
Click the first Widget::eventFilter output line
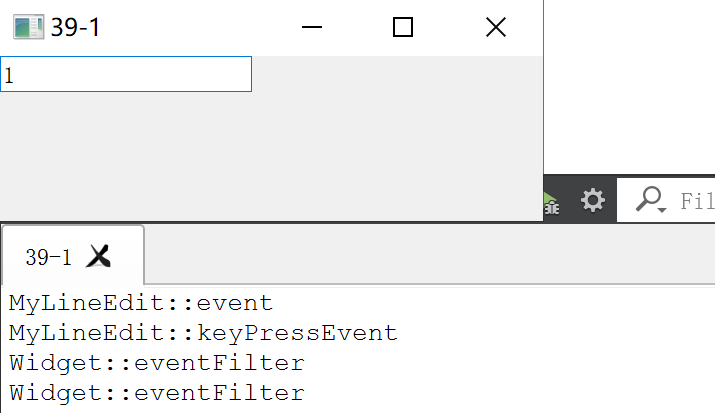[x=157, y=363]
